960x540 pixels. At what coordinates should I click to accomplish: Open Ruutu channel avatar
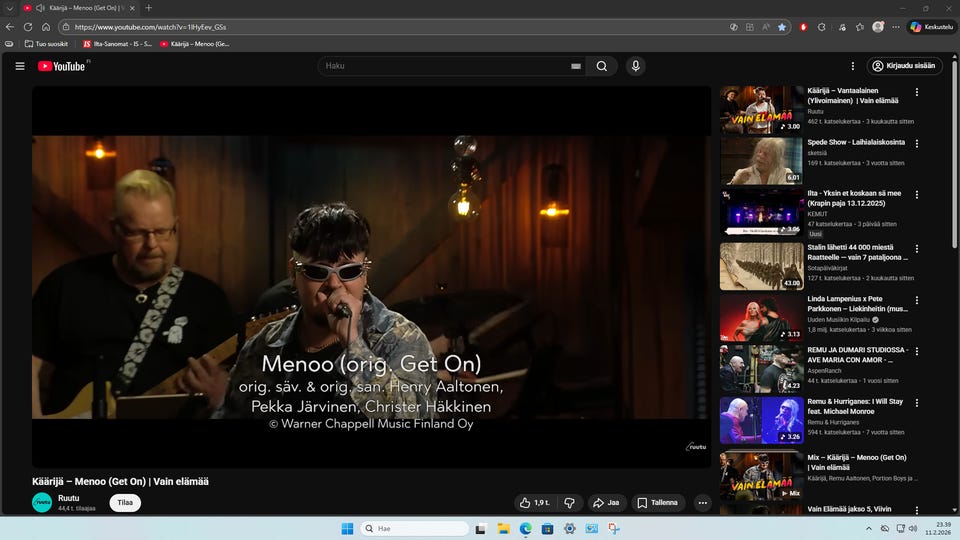click(42, 502)
